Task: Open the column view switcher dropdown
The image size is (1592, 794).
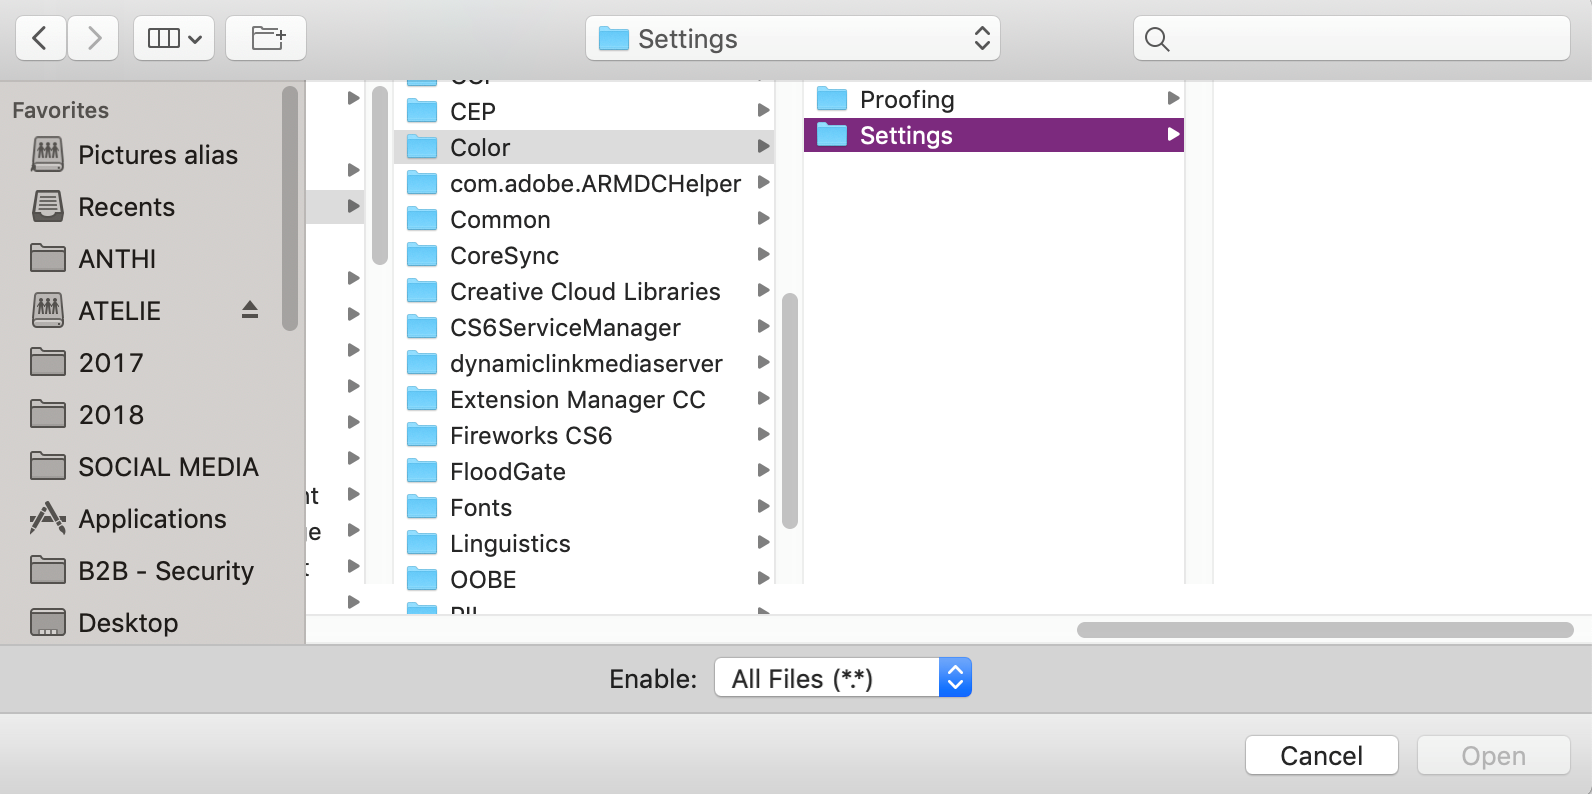Action: (174, 37)
